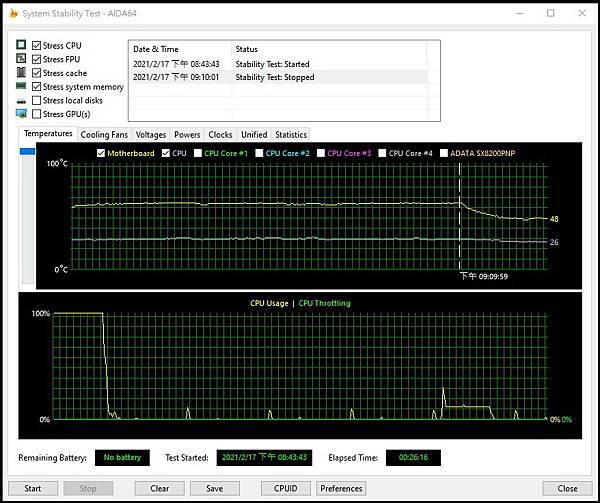Viewport: 600px width, 503px height.
Task: Toggle ADATA SX8200PNP temperature checkbox
Action: click(x=445, y=153)
